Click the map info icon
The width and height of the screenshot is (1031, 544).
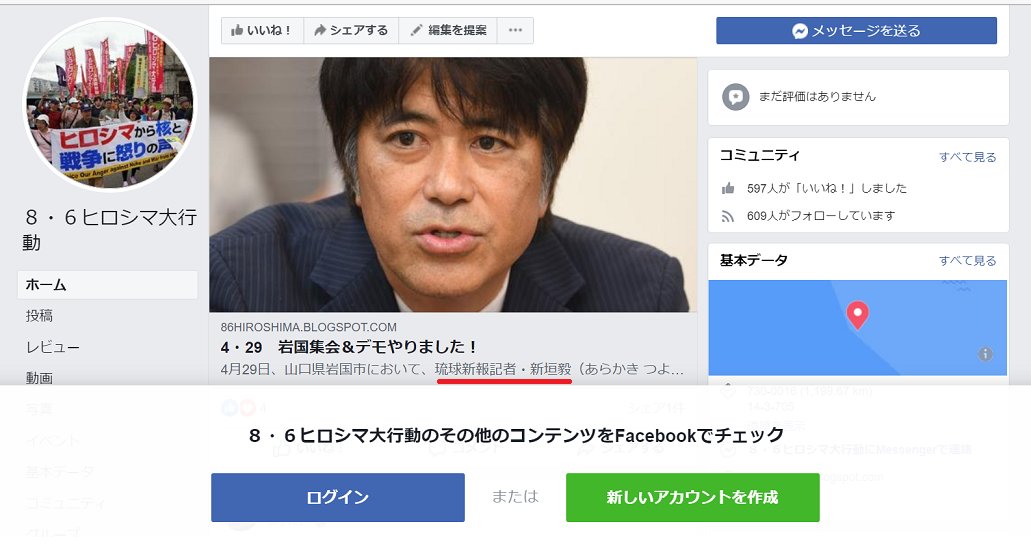click(985, 354)
